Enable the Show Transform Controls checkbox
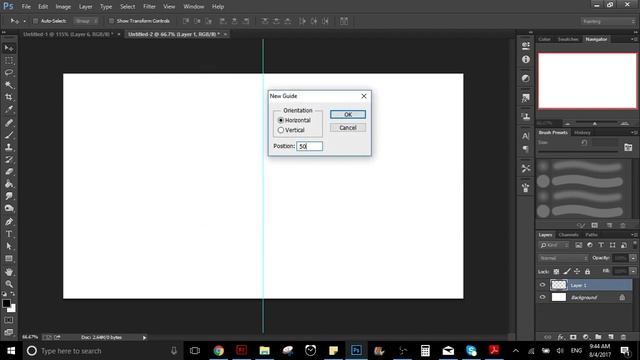 pyautogui.click(x=111, y=21)
